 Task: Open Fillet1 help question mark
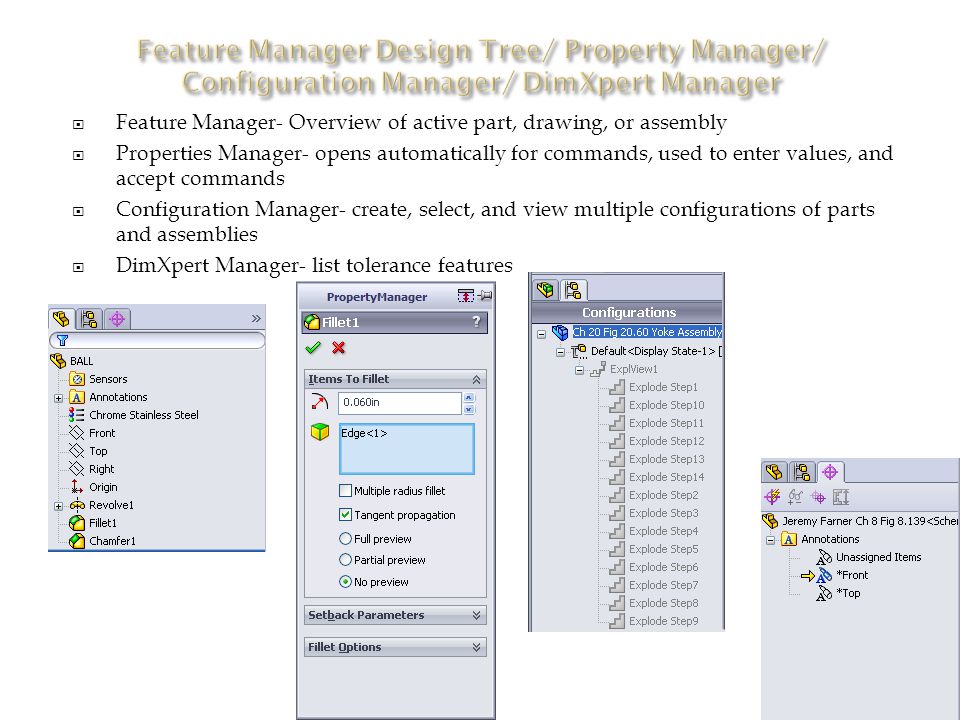(476, 321)
